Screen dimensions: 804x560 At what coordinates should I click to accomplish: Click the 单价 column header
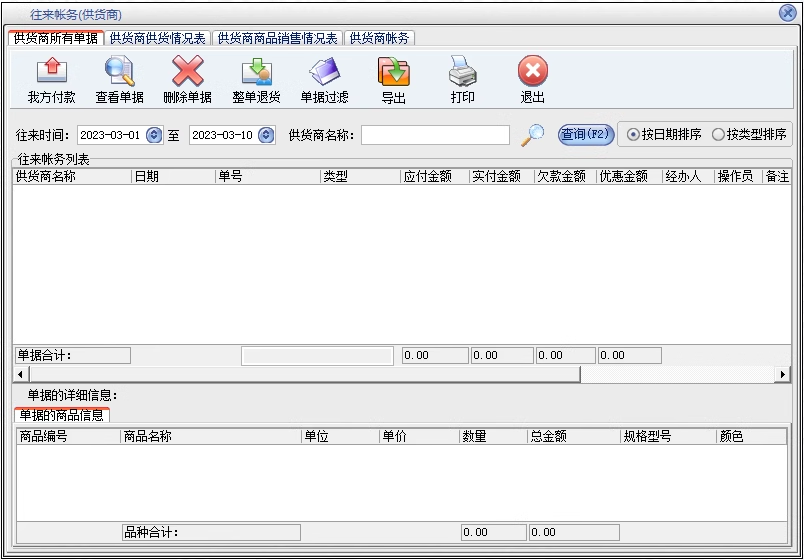[x=419, y=437]
